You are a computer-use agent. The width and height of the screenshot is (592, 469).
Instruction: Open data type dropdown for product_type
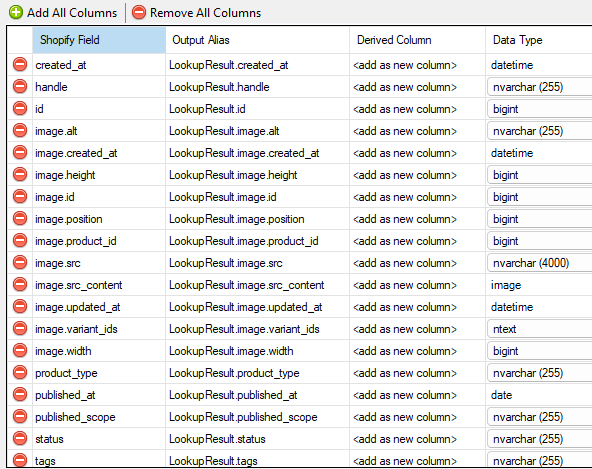540,373
